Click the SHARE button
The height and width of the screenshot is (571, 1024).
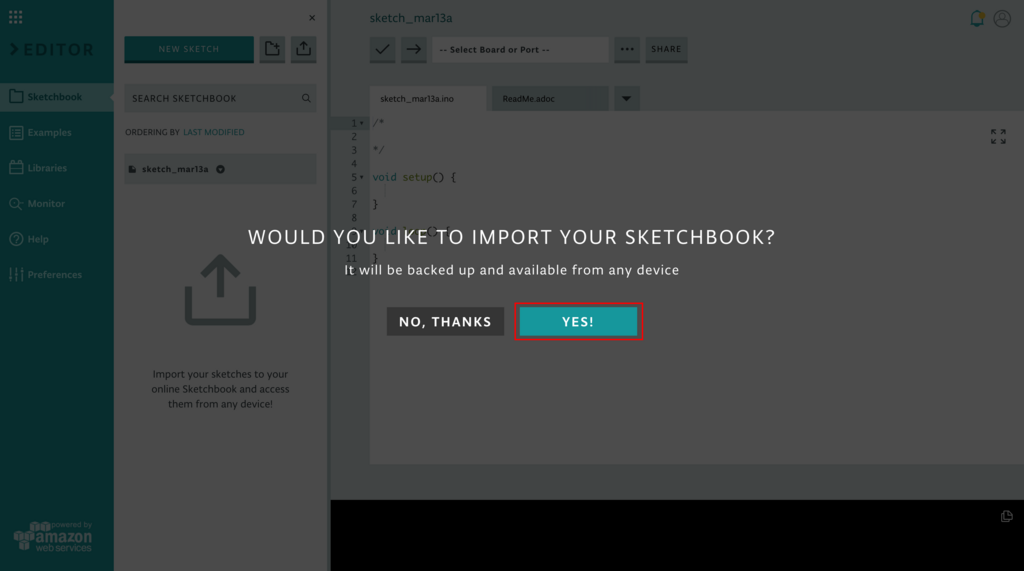coord(666,49)
